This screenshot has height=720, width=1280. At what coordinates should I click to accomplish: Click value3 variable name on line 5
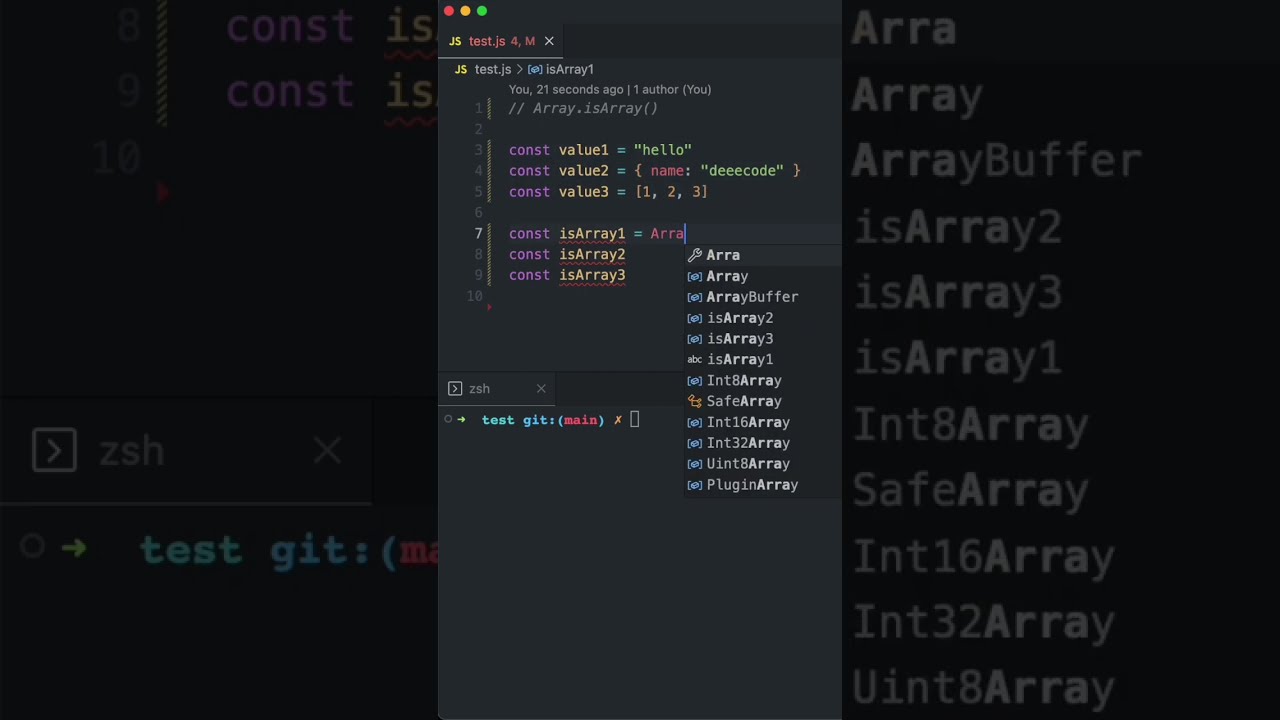coord(584,192)
